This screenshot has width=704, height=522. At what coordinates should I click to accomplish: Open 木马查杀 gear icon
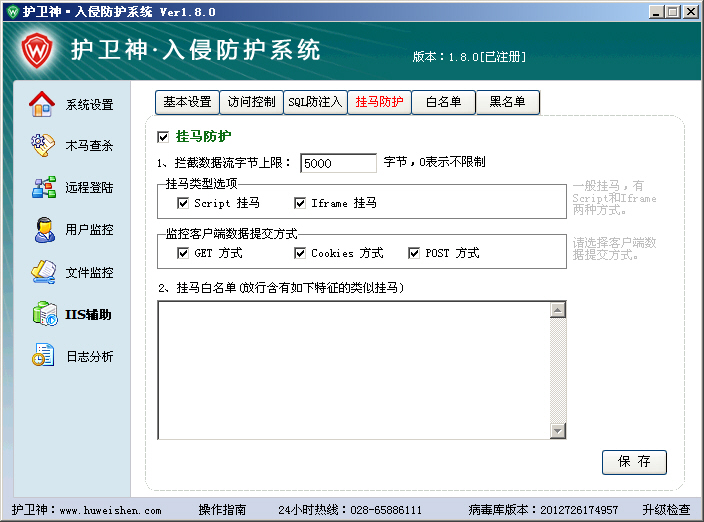pos(43,145)
